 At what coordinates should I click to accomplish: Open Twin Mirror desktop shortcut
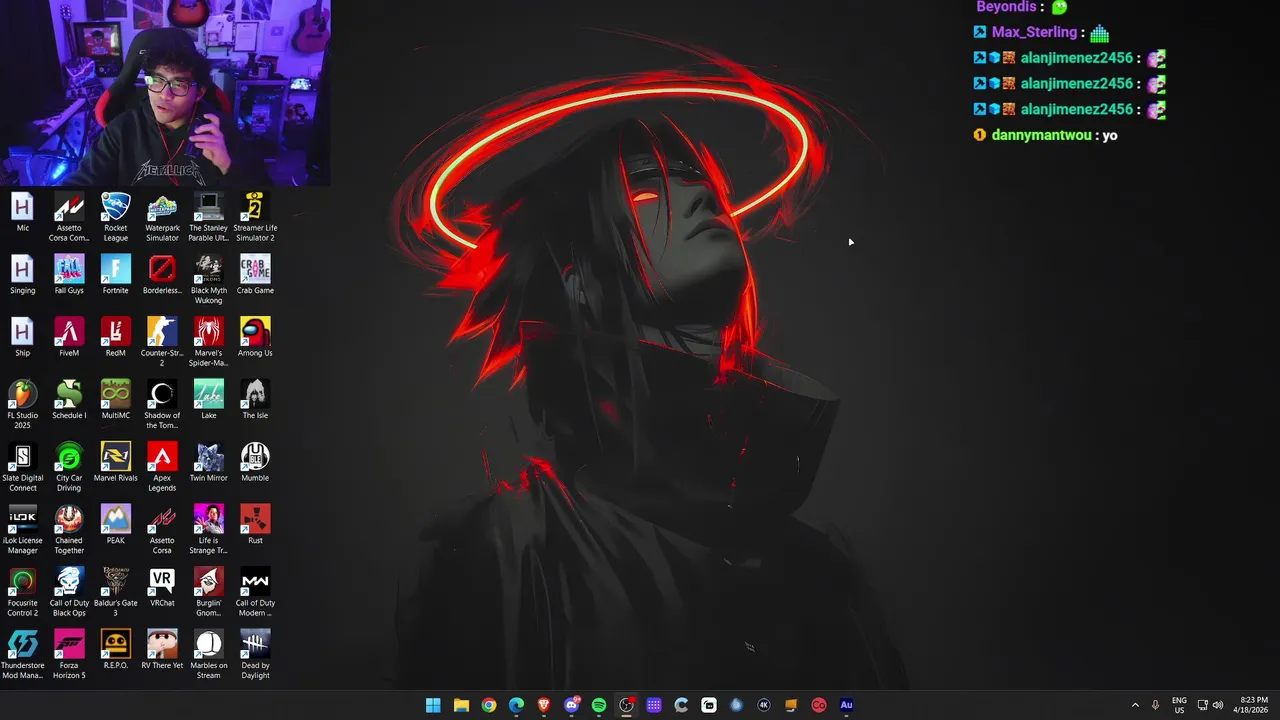click(209, 463)
